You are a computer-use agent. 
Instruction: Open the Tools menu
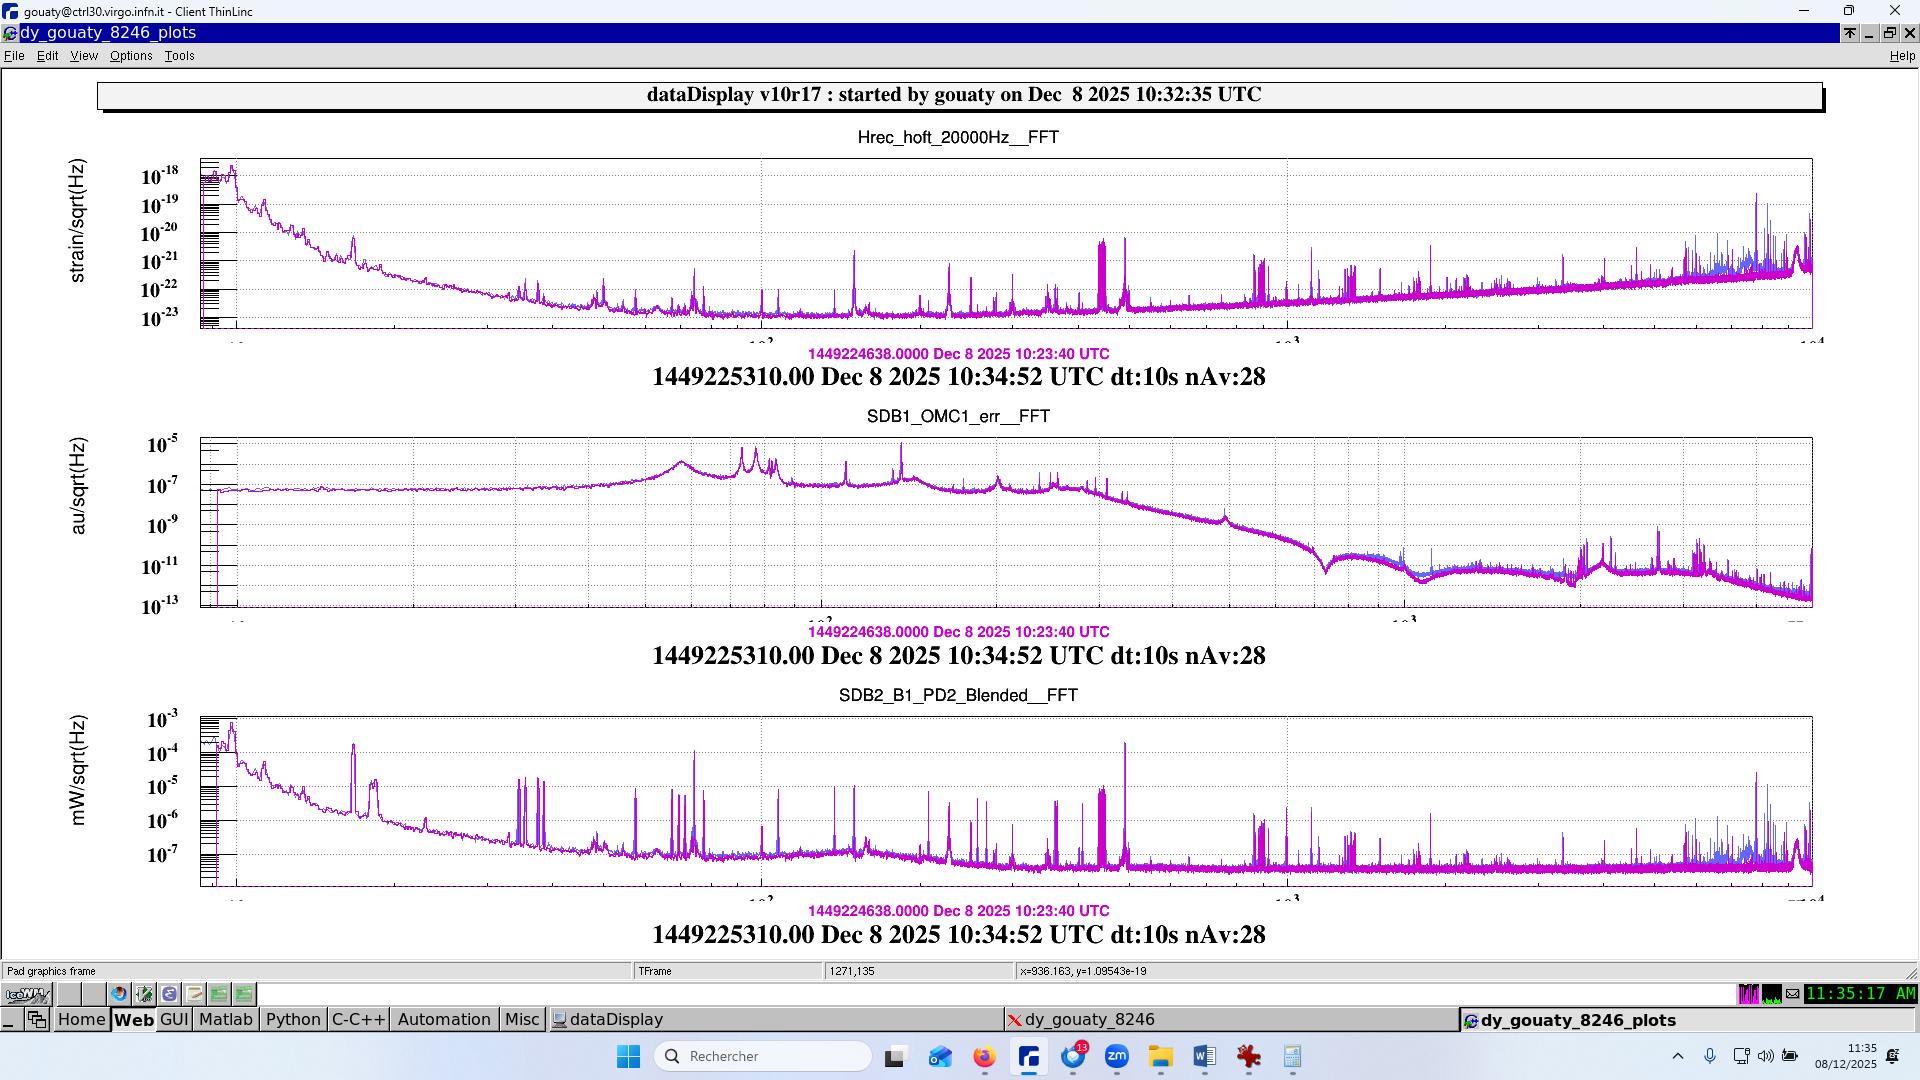pyautogui.click(x=179, y=56)
